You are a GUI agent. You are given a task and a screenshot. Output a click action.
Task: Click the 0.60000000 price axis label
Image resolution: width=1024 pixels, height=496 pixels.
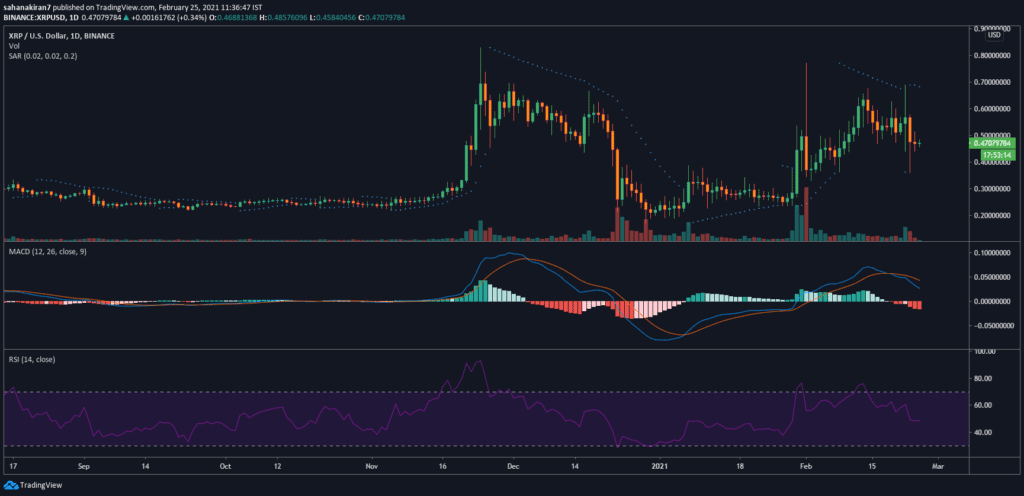[x=993, y=109]
